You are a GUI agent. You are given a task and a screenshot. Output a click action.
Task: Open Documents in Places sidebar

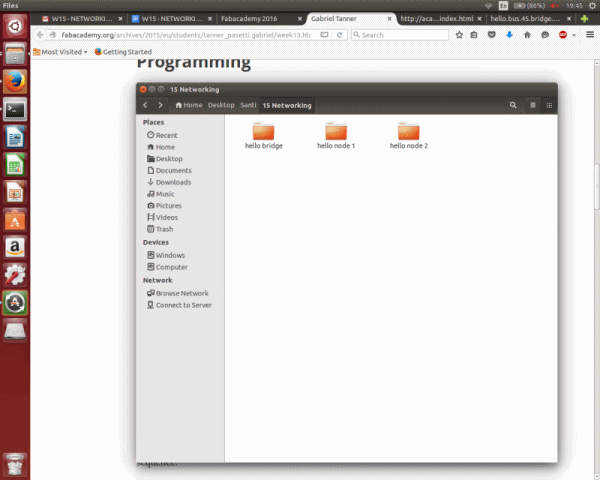pos(169,170)
